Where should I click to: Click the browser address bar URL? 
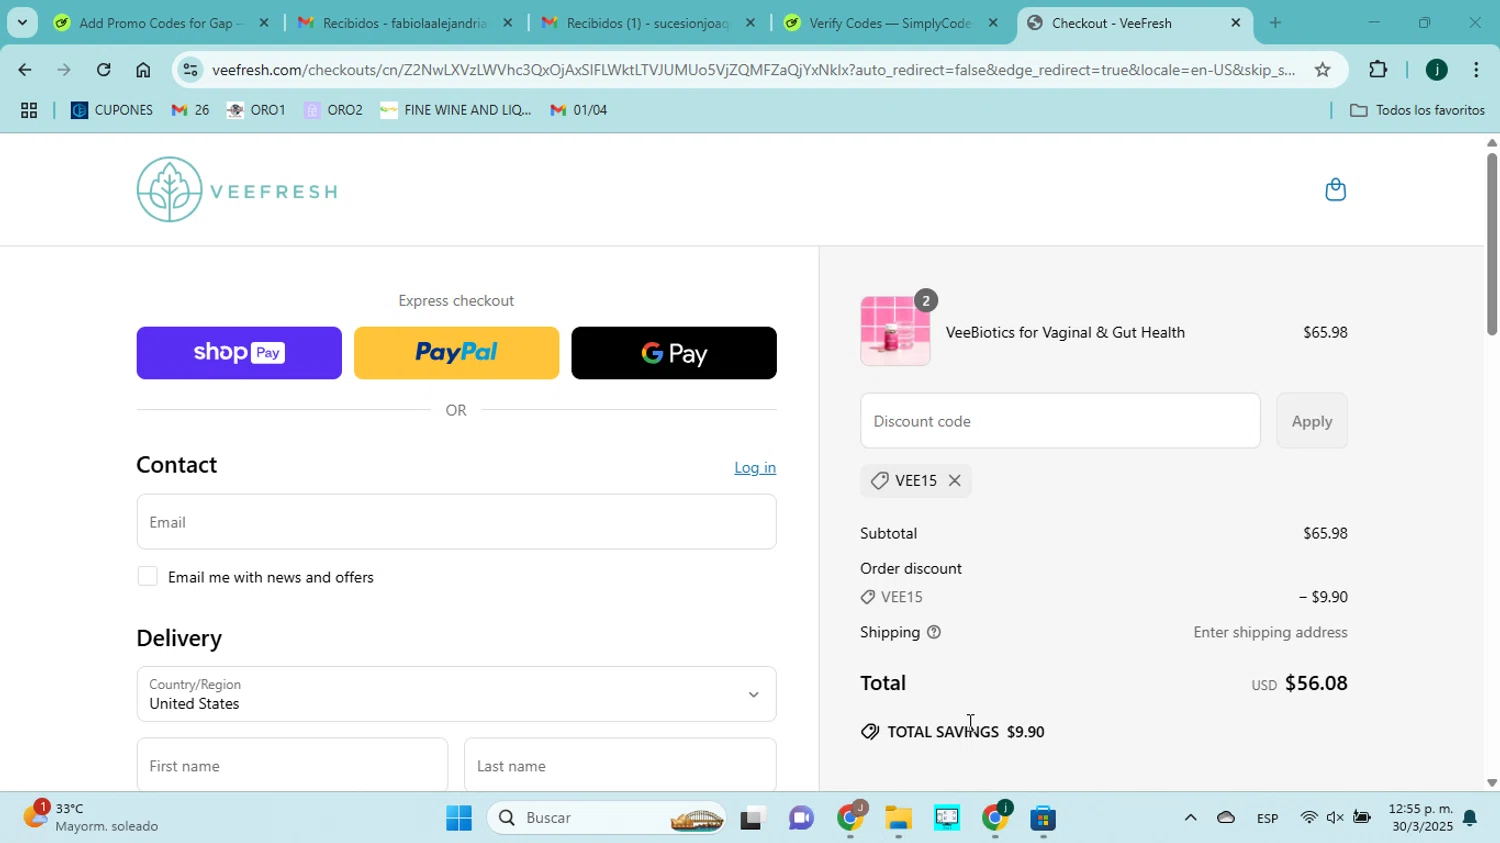click(752, 70)
